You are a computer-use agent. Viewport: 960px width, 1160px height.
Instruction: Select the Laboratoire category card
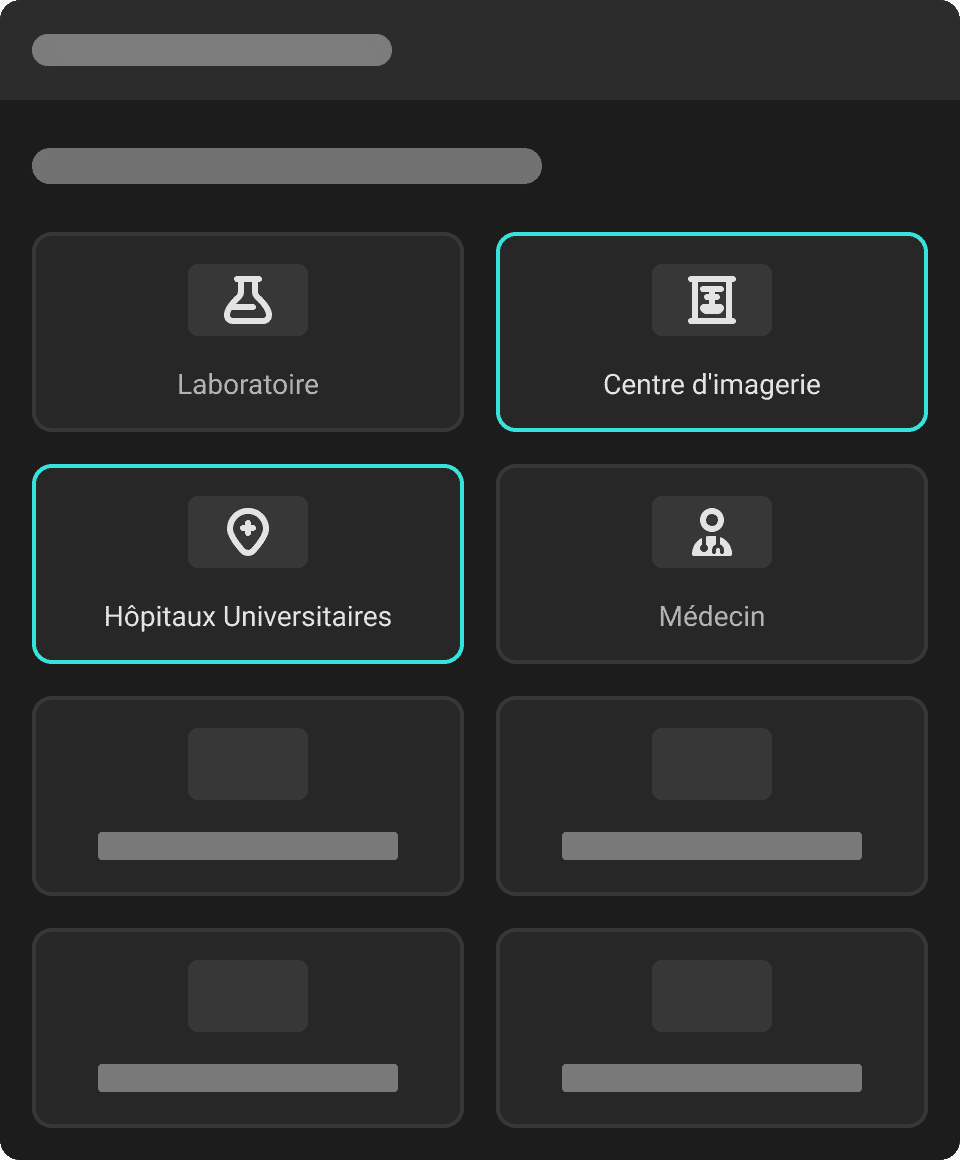[x=248, y=331]
